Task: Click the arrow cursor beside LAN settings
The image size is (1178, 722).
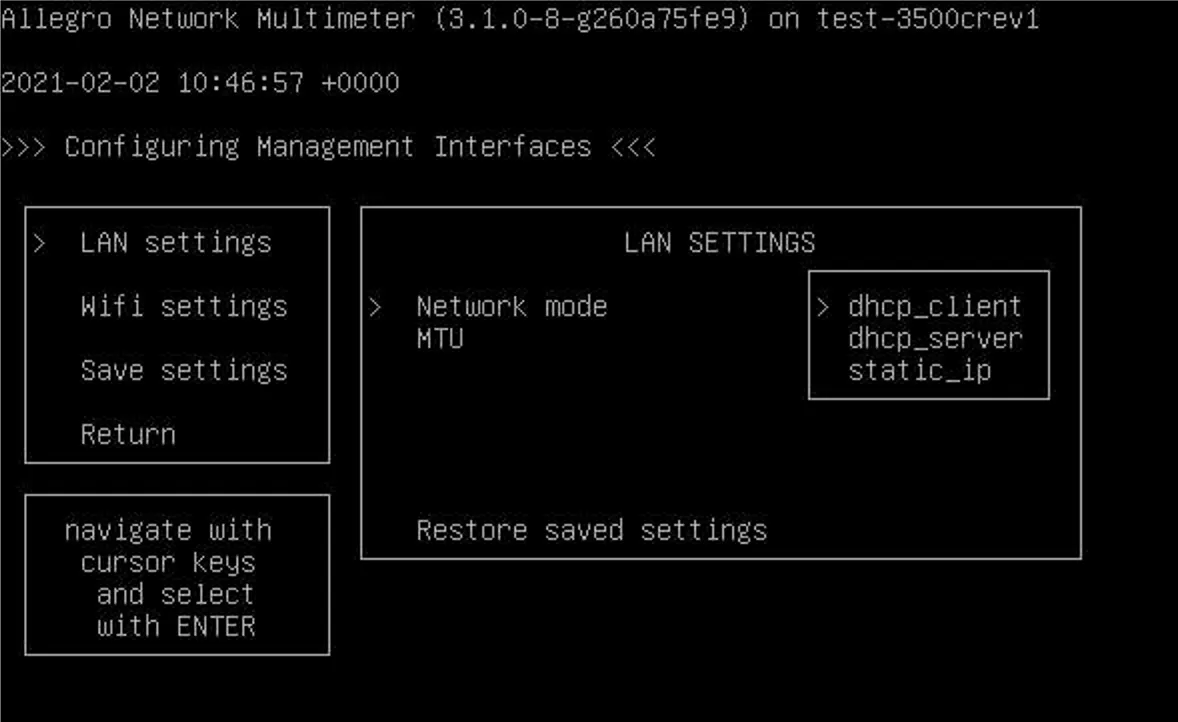Action: (40, 243)
